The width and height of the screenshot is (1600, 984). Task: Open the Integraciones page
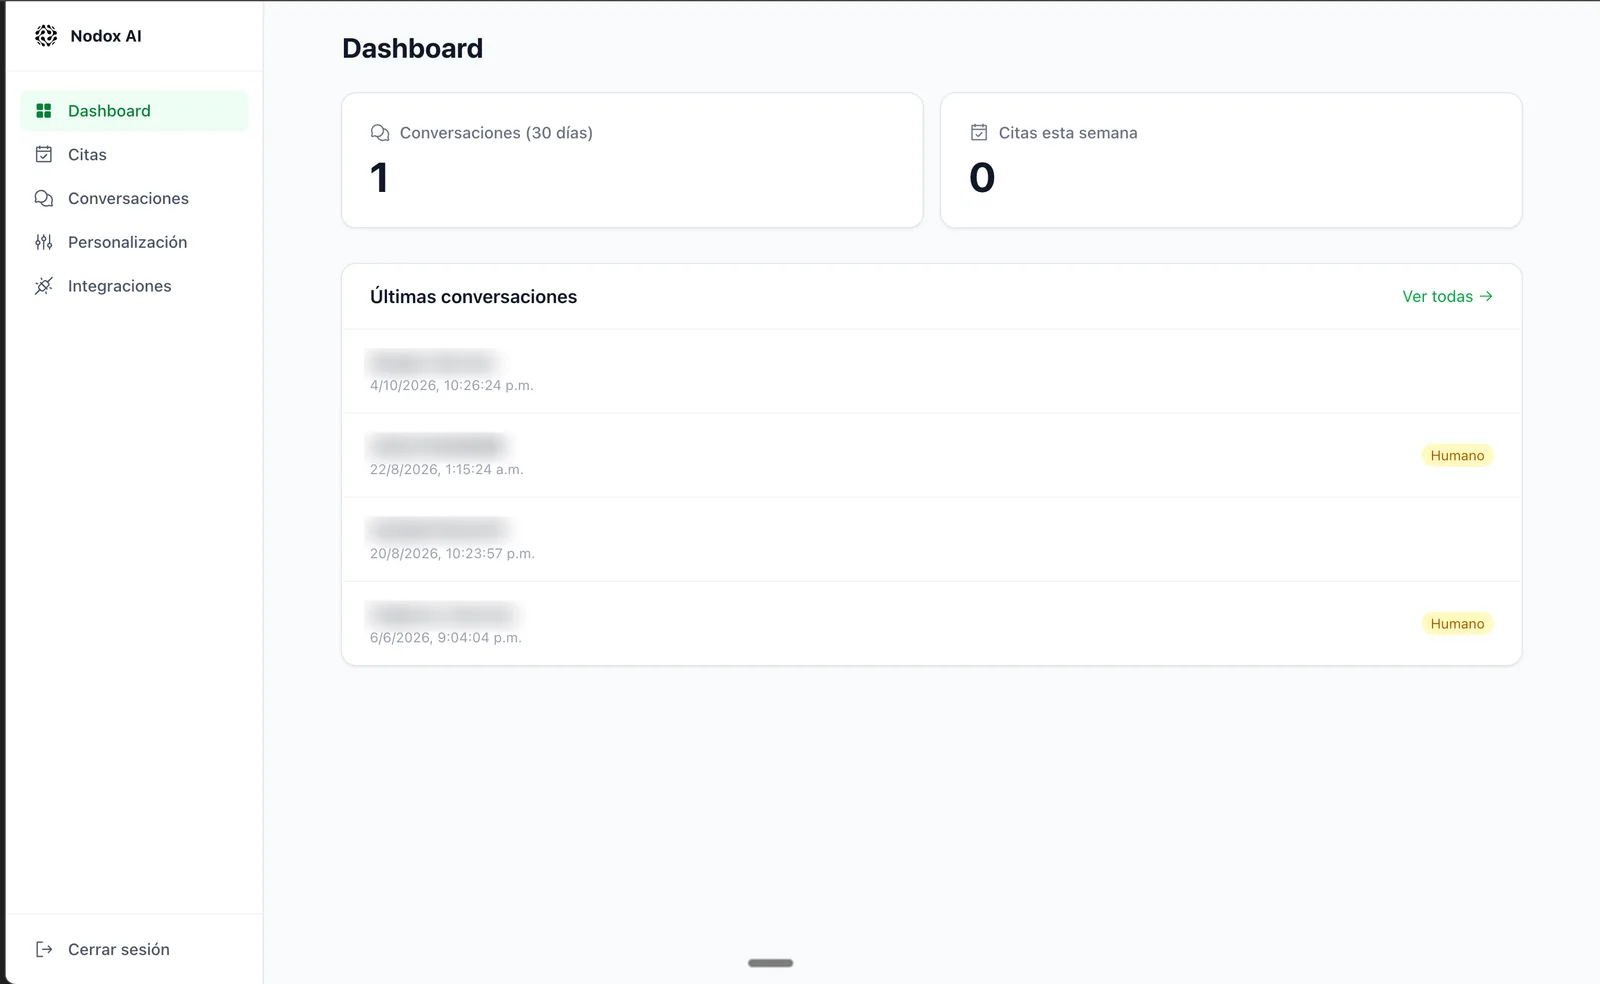[134, 286]
